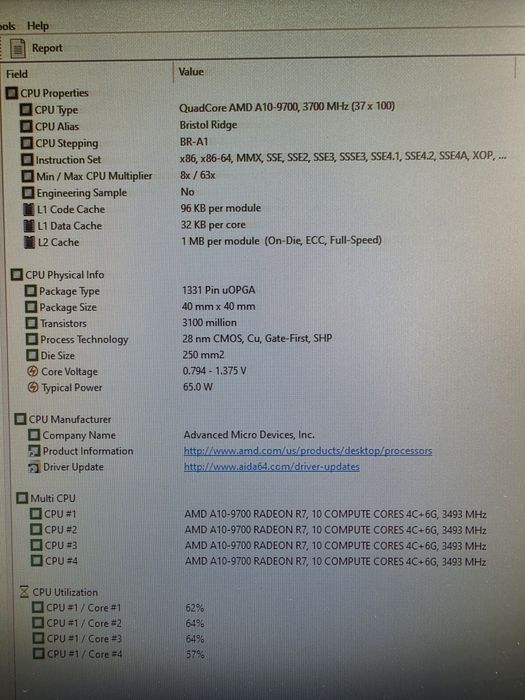Click the CPU Stepping row icon
Viewport: 525px width, 700px height.
pos(27,143)
